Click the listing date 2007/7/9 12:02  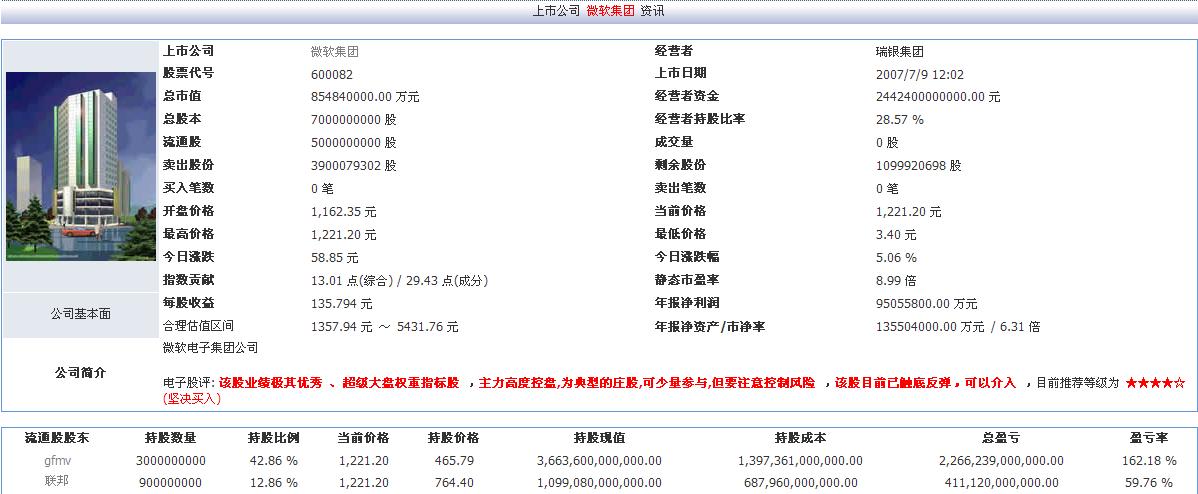point(920,75)
